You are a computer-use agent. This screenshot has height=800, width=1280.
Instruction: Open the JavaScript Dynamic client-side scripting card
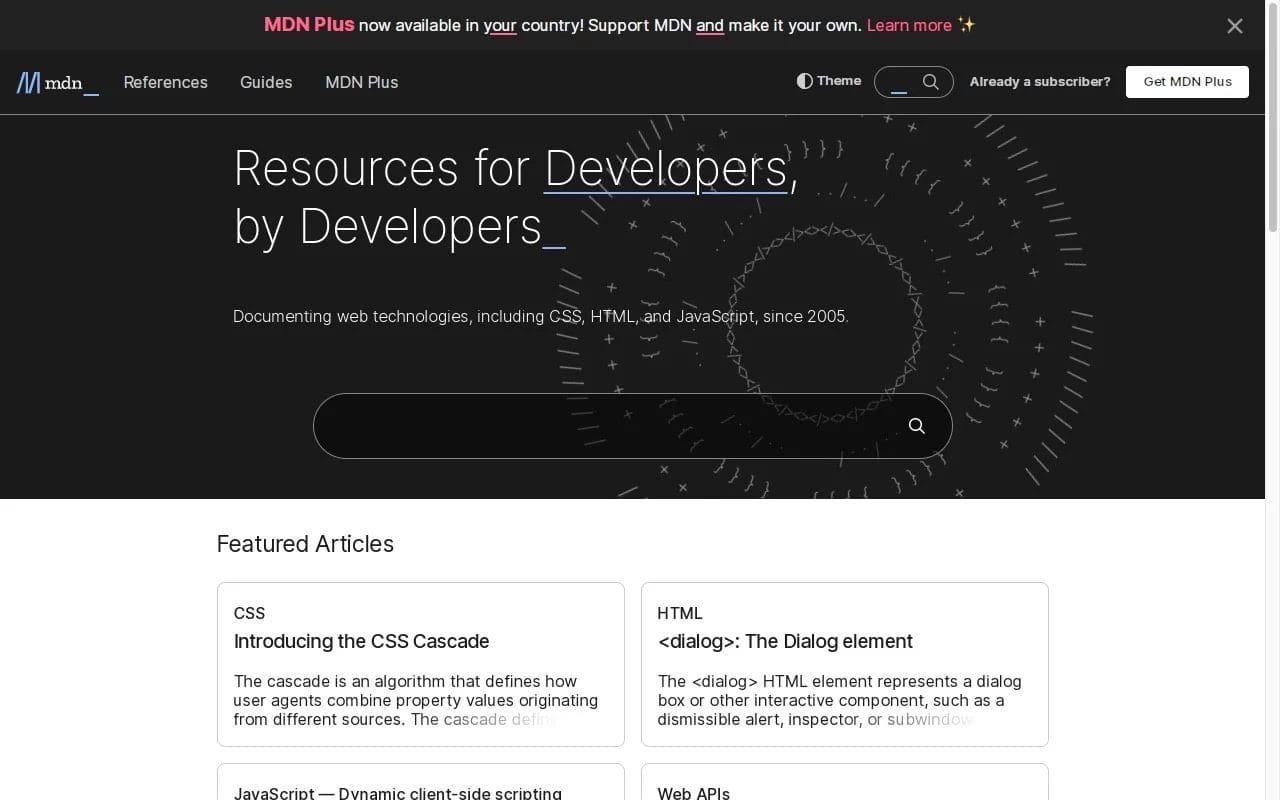pyautogui.click(x=397, y=793)
